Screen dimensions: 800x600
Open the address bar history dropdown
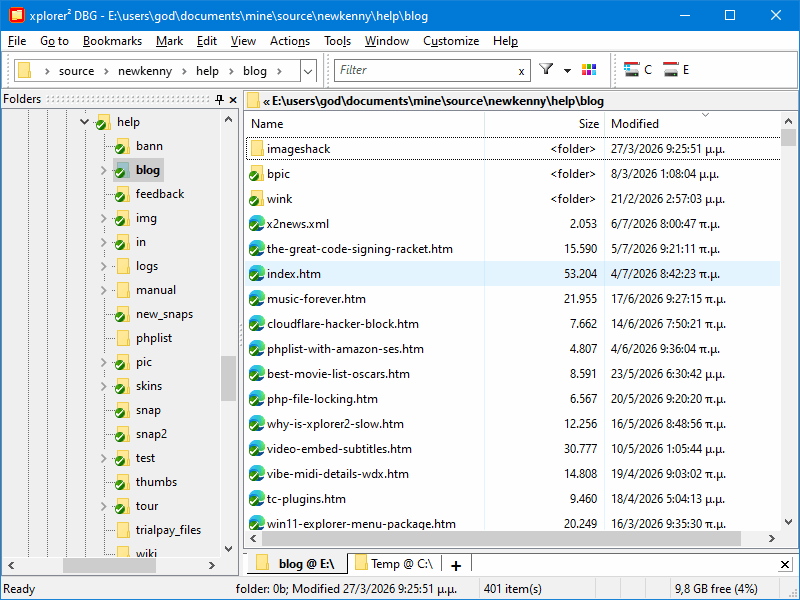(308, 71)
